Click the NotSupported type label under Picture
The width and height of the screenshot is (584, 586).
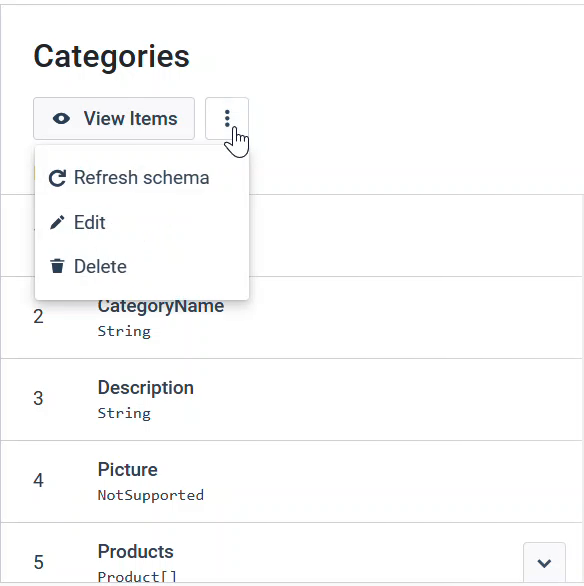[151, 495]
